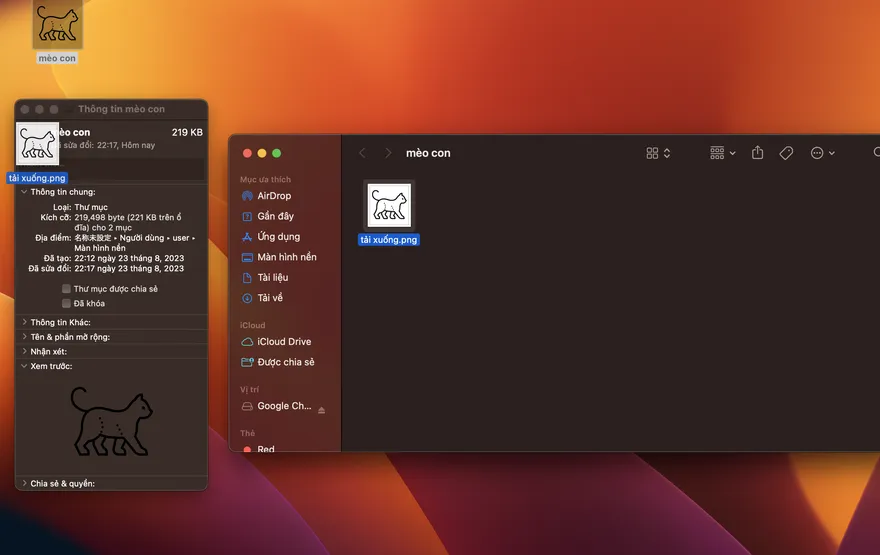Collapse the Xem trước section

point(24,366)
